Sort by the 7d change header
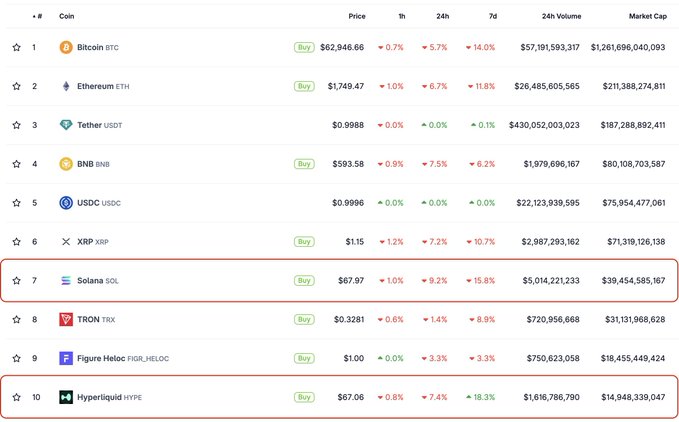Viewport: 679px width, 422px height. (493, 16)
